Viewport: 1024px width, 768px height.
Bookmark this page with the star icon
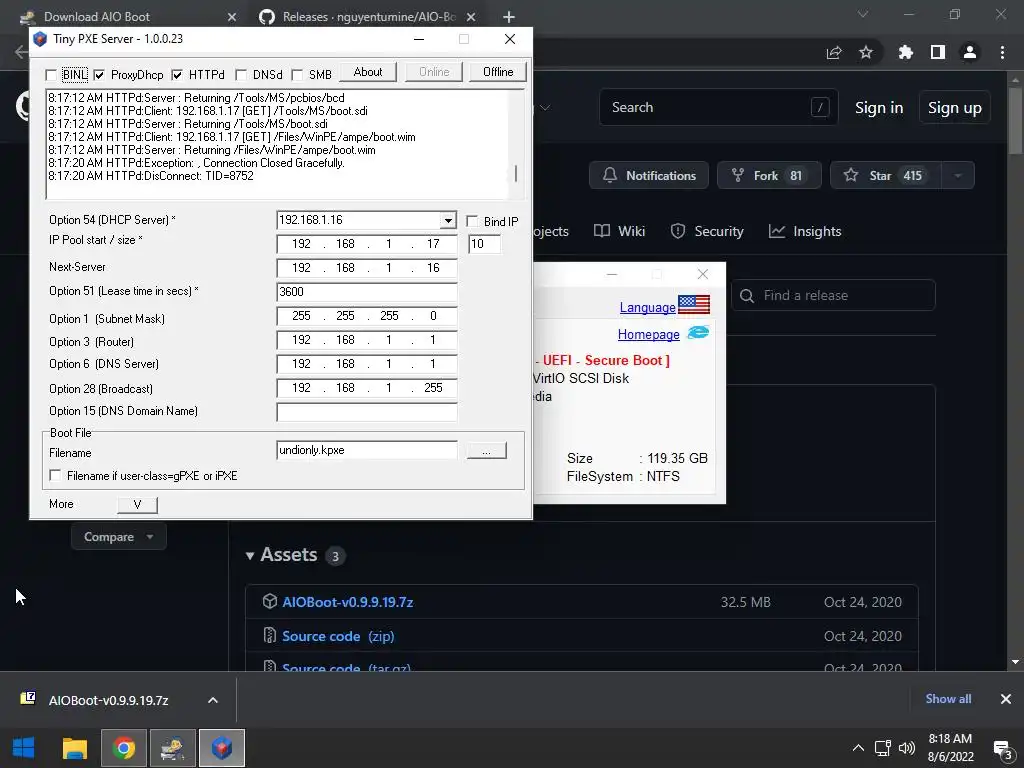point(866,52)
